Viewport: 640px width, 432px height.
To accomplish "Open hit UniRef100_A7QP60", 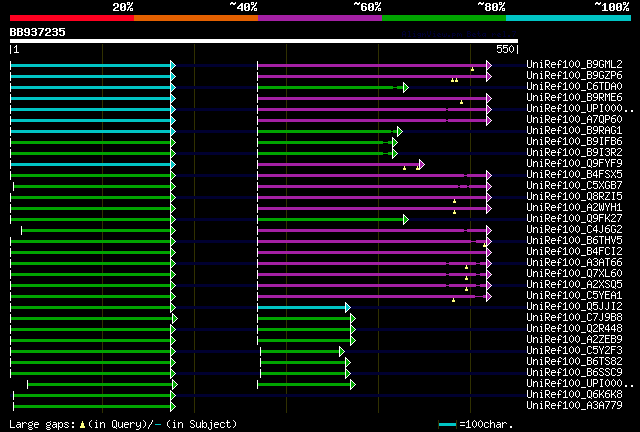I will (x=574, y=119).
